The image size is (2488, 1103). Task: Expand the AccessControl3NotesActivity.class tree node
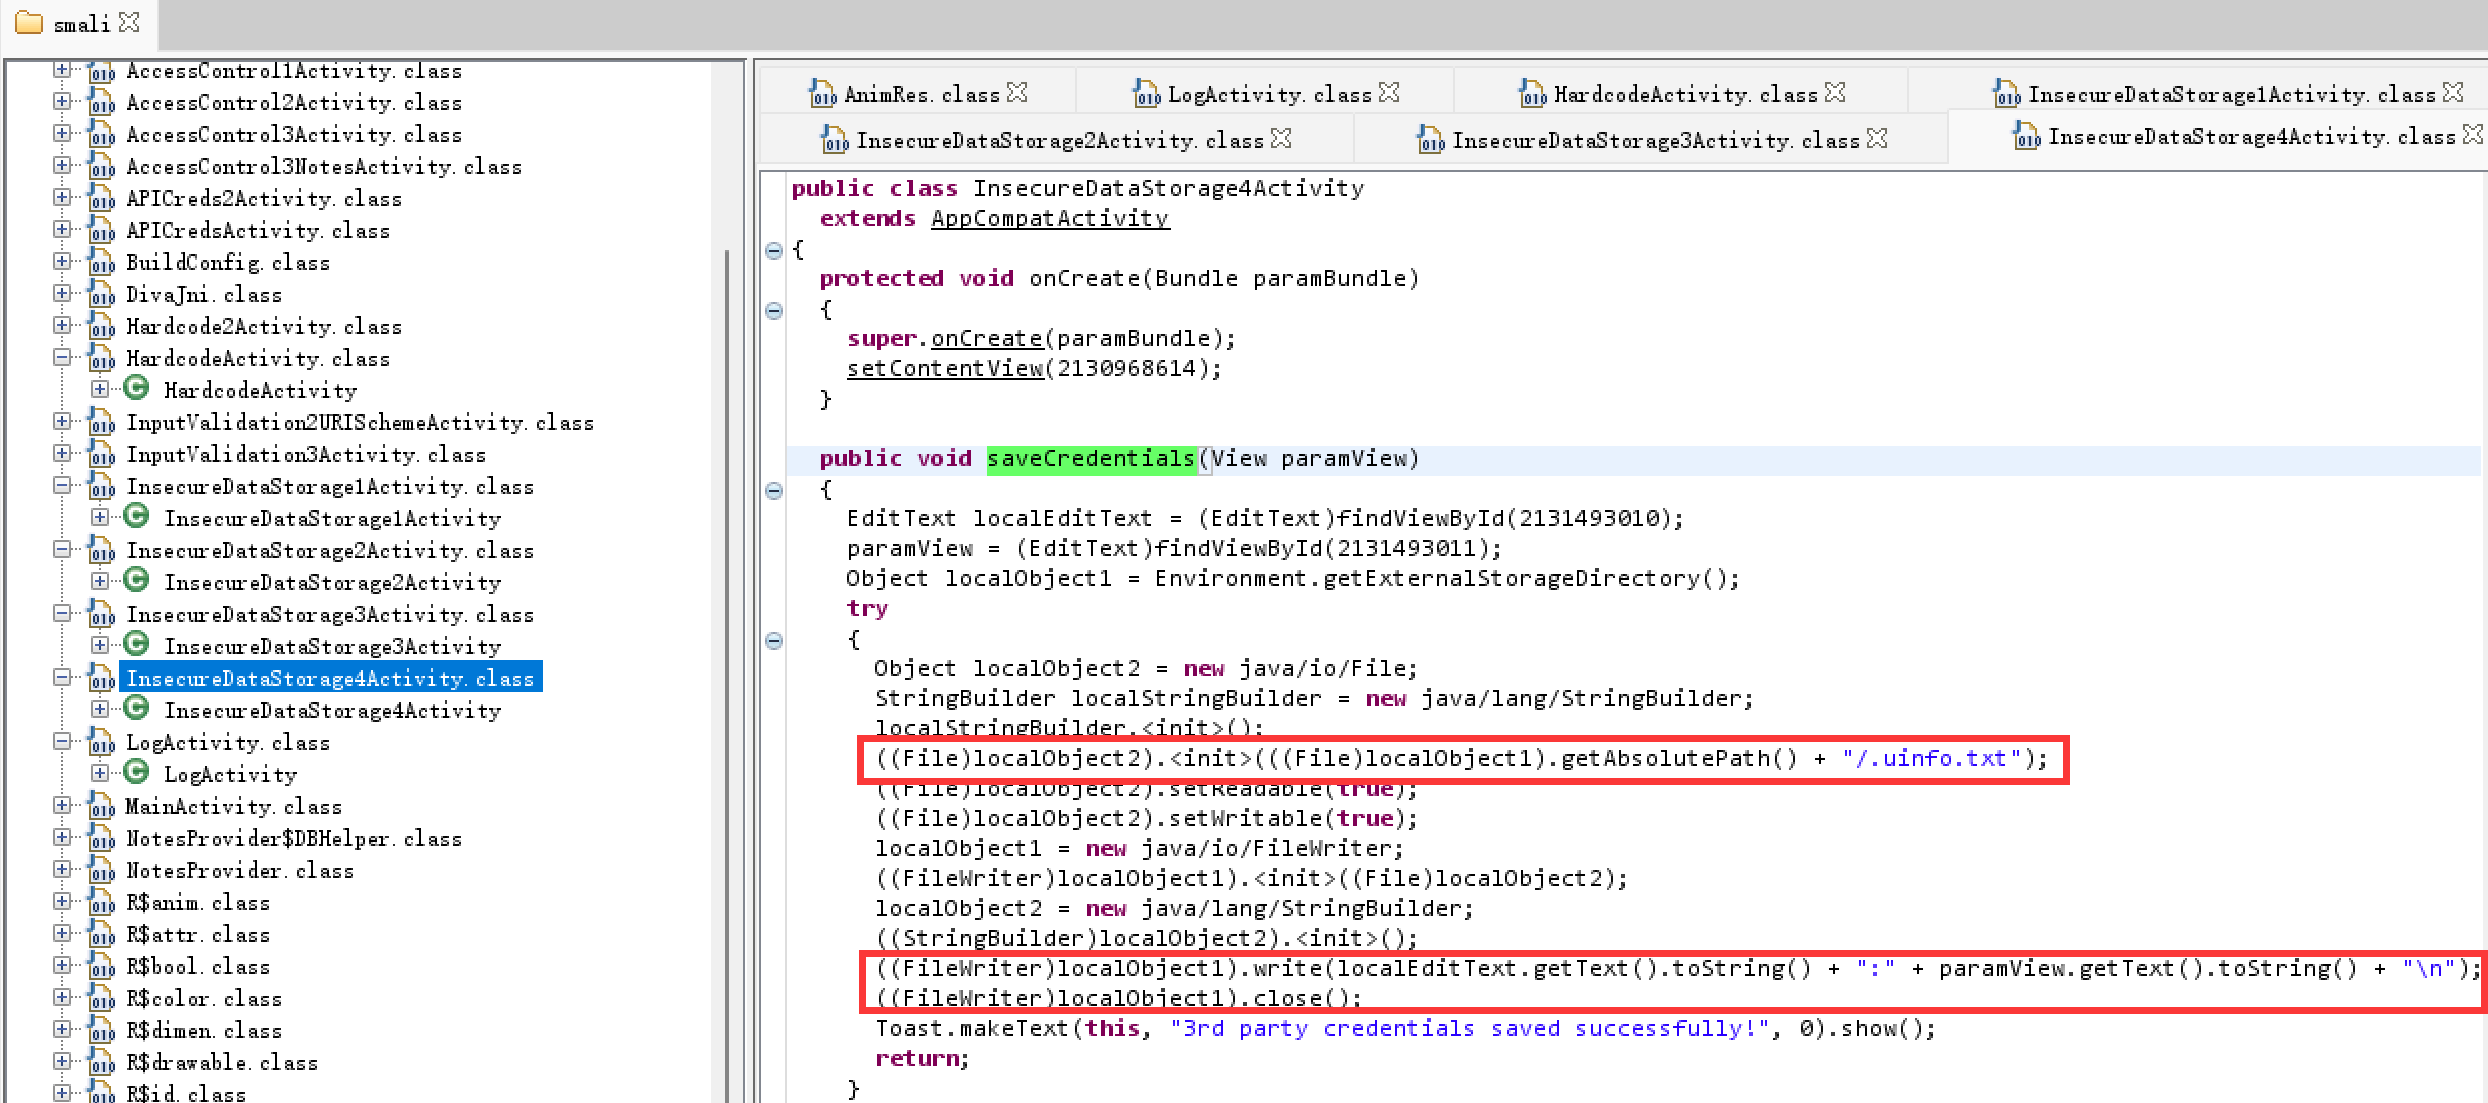[62, 165]
